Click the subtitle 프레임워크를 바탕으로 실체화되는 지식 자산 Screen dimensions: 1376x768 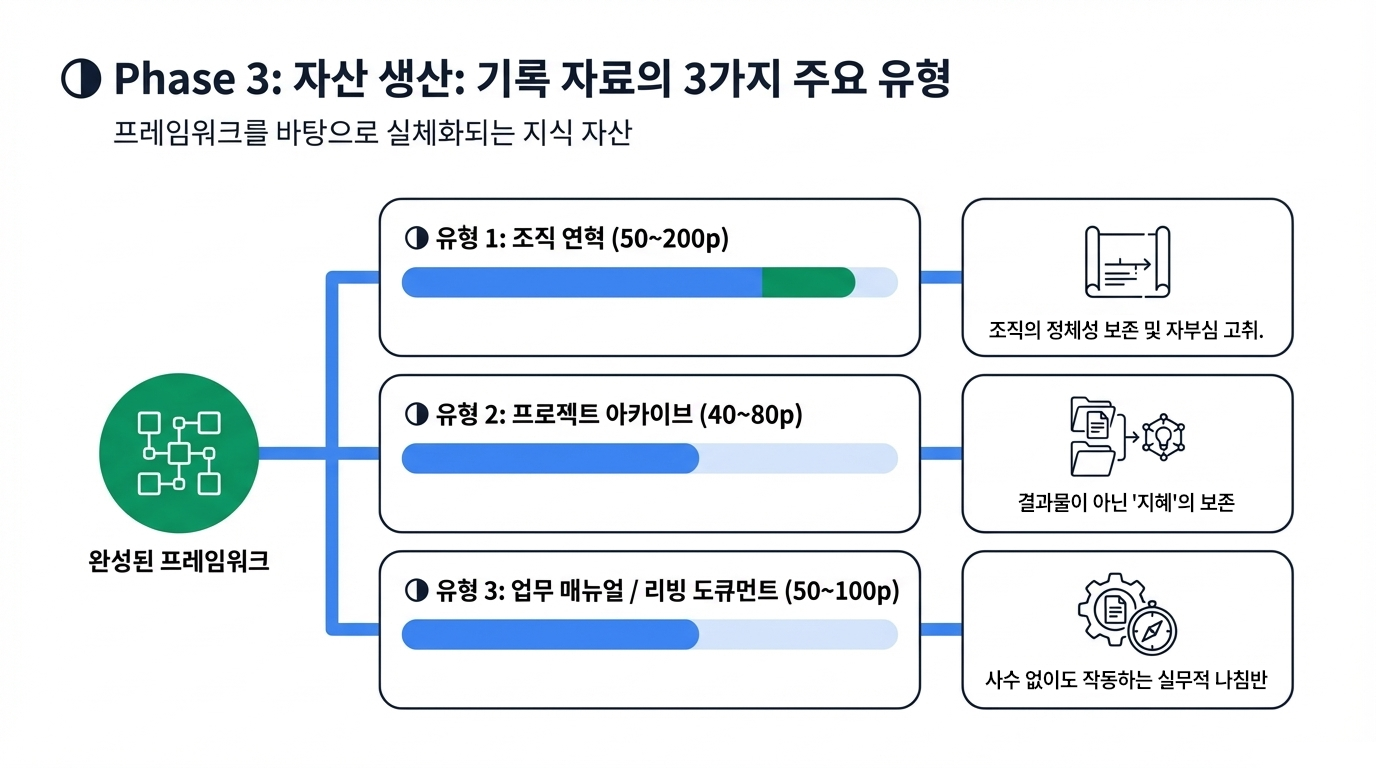click(x=374, y=134)
